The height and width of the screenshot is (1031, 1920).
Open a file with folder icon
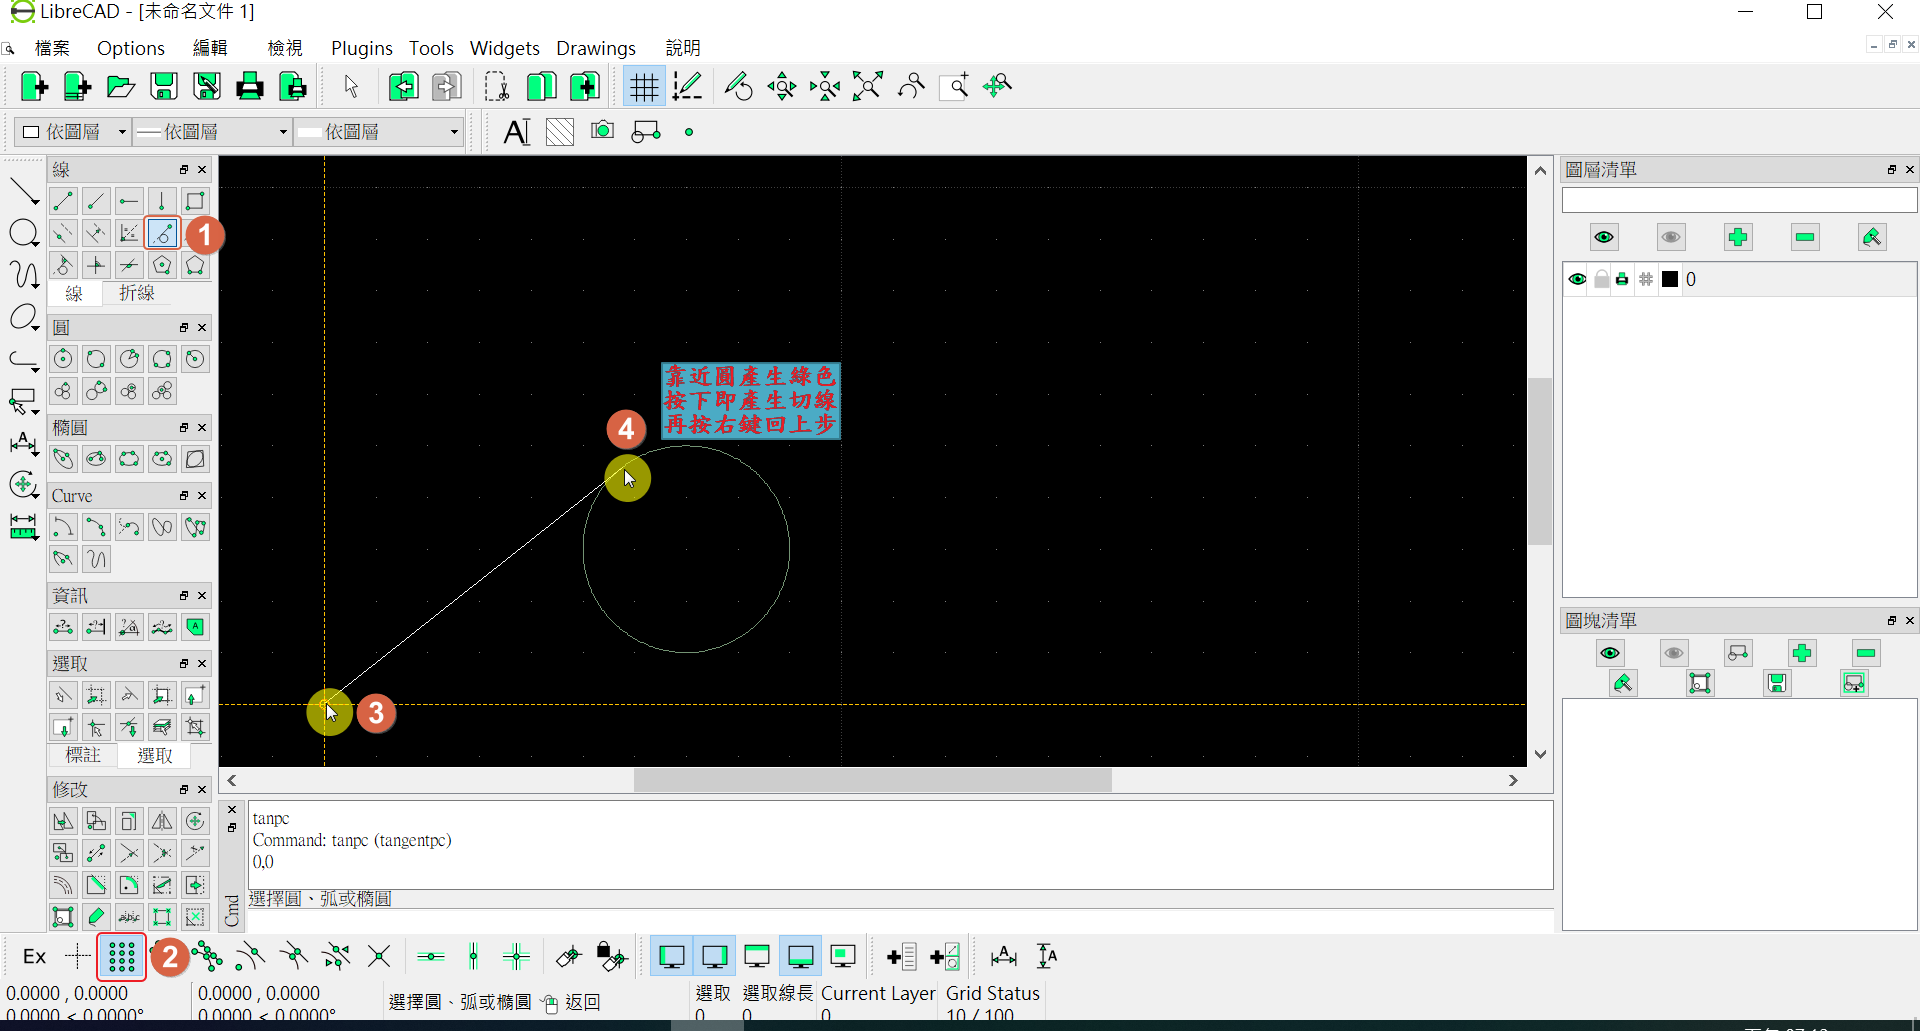[121, 87]
